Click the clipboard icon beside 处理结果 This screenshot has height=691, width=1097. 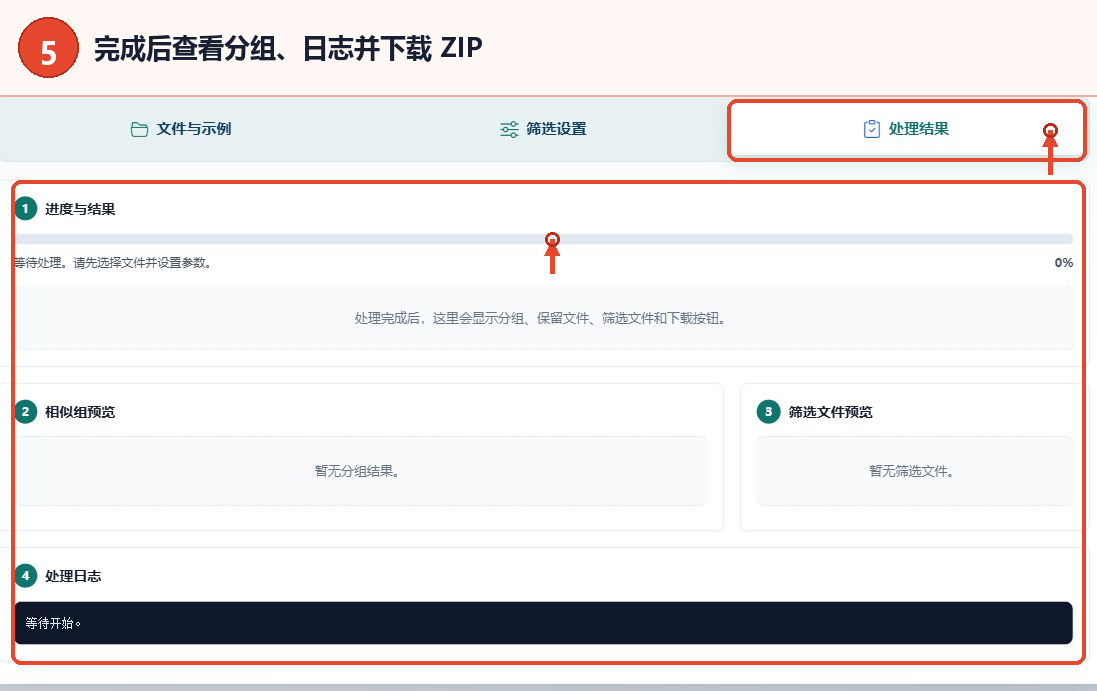pyautogui.click(x=872, y=129)
